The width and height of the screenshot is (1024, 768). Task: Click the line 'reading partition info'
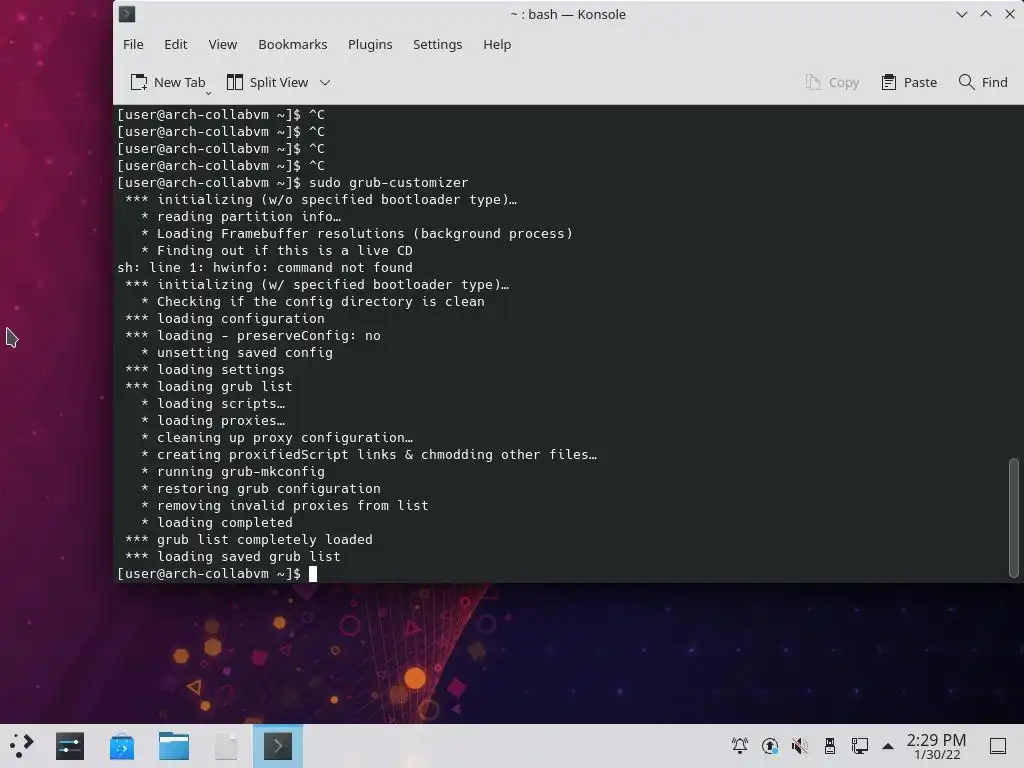[248, 217]
